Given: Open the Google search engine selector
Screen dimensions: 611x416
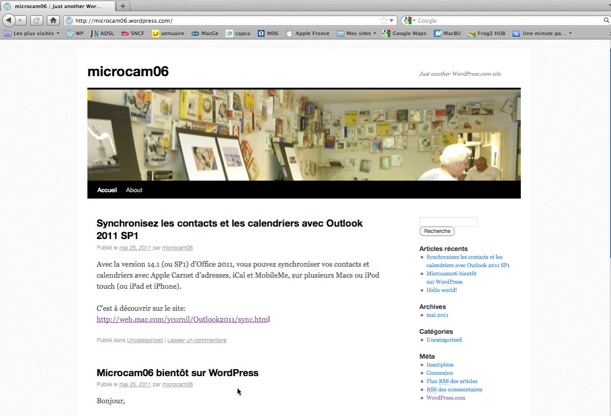Looking at the screenshot, I should pos(410,20).
